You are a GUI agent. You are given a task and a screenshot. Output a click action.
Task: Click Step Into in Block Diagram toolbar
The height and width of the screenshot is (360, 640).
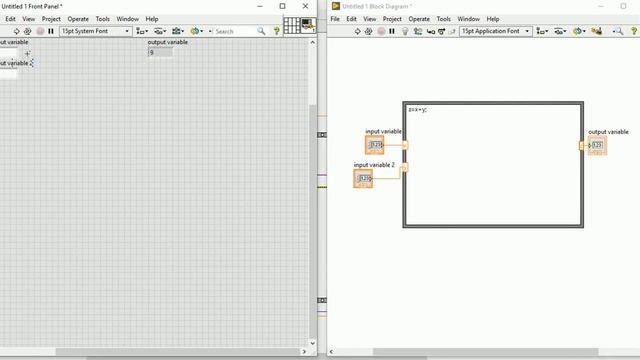pyautogui.click(x=431, y=31)
